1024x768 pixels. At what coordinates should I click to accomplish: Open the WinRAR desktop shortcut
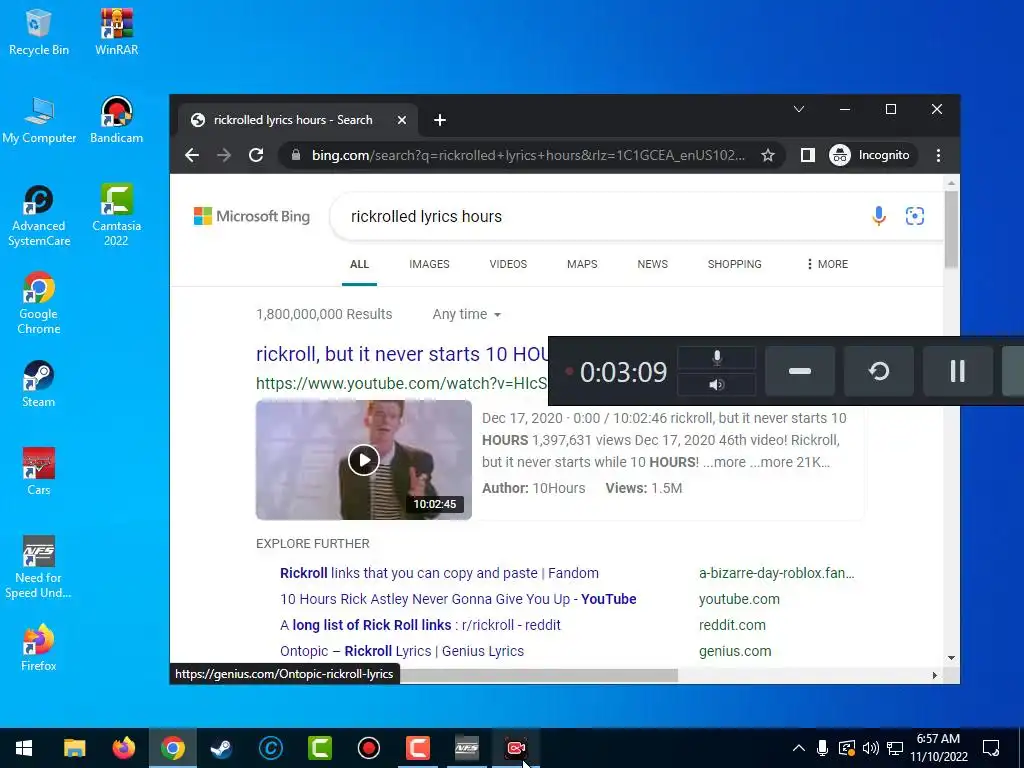tap(116, 32)
